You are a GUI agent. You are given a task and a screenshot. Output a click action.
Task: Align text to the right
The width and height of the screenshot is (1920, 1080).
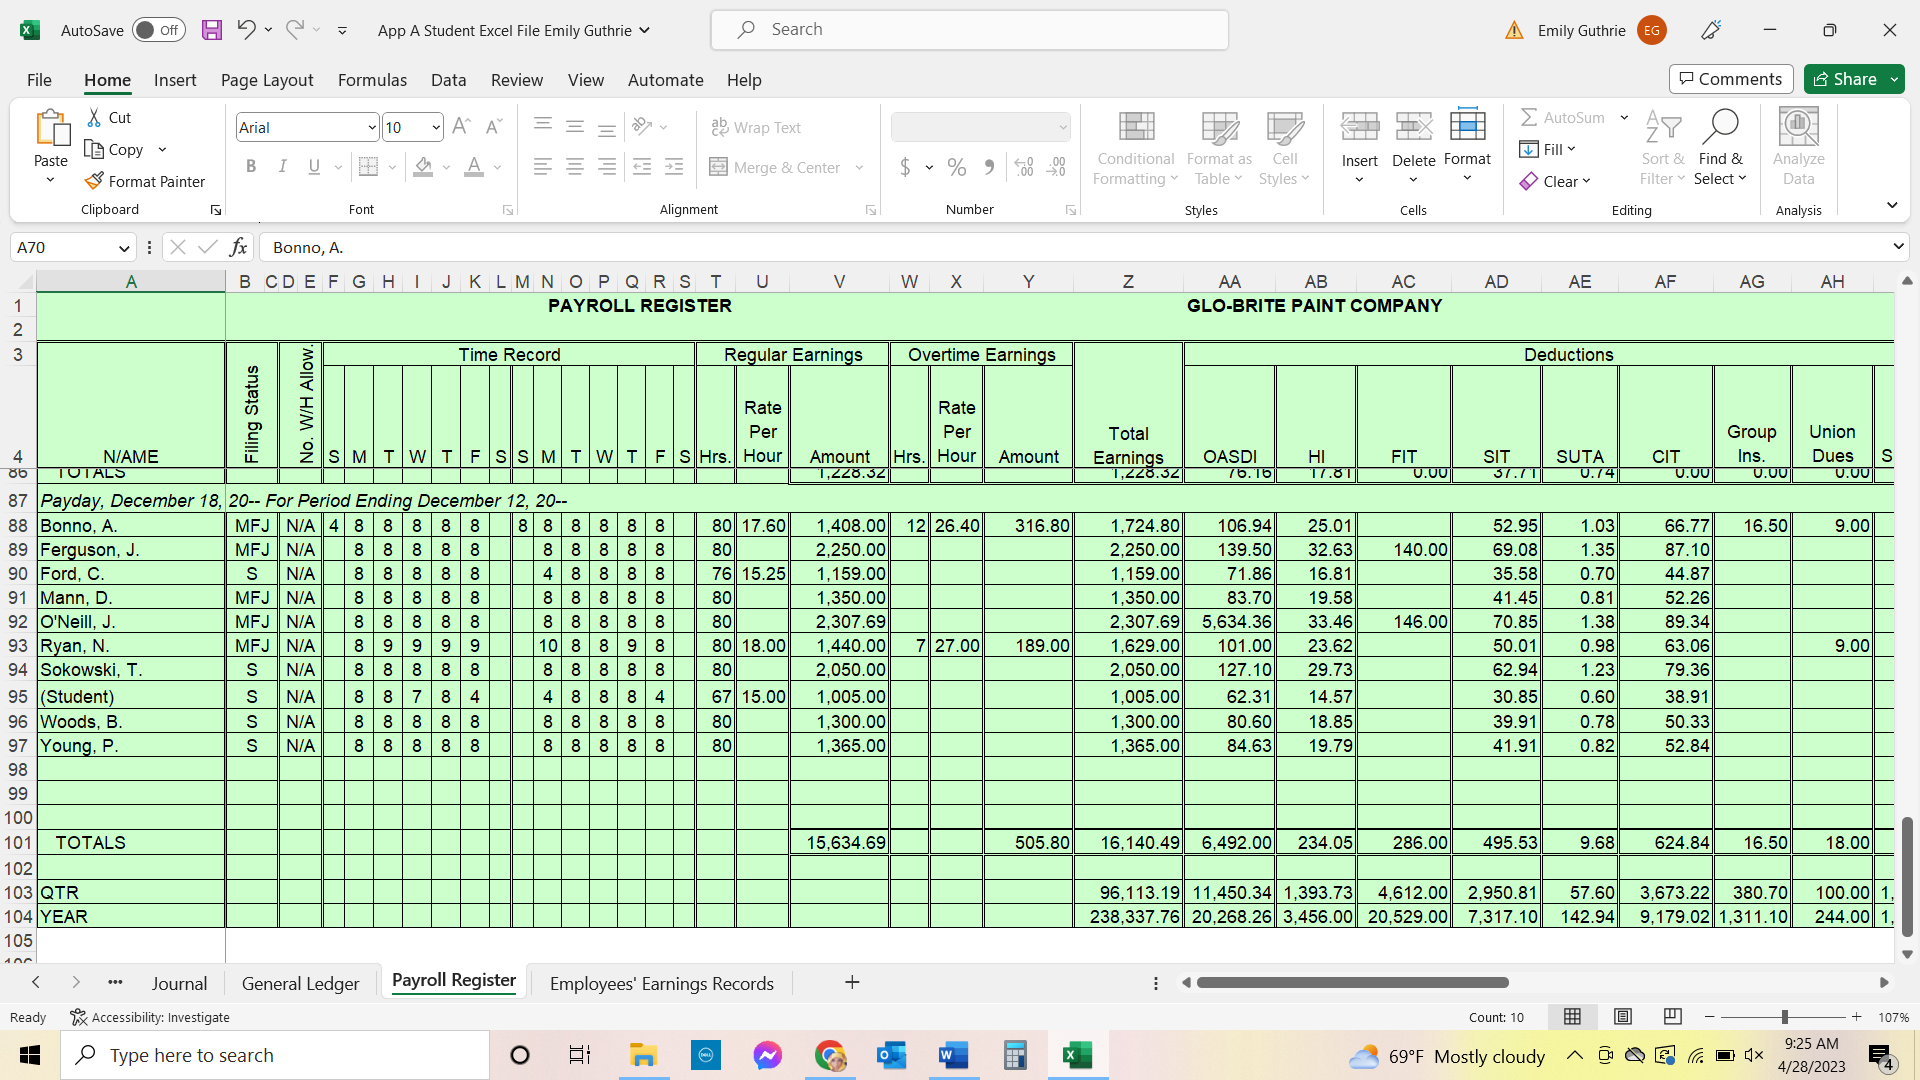tap(607, 167)
